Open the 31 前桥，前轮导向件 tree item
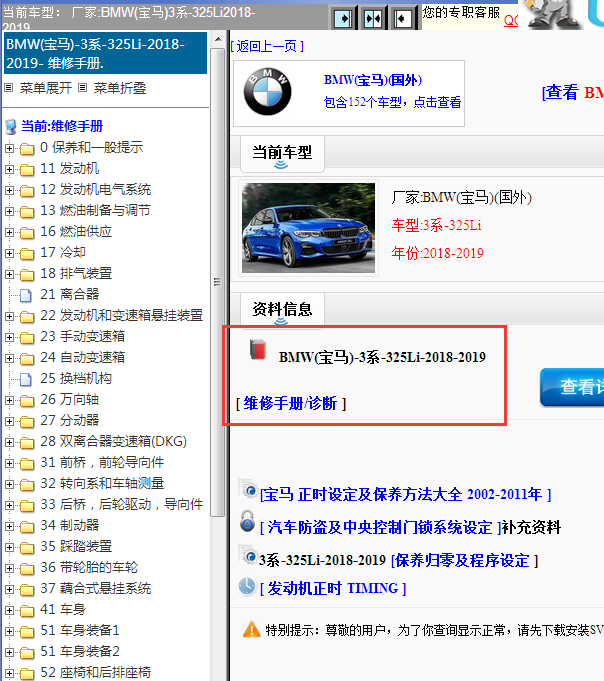Image resolution: width=604 pixels, height=681 pixels. 102,462
